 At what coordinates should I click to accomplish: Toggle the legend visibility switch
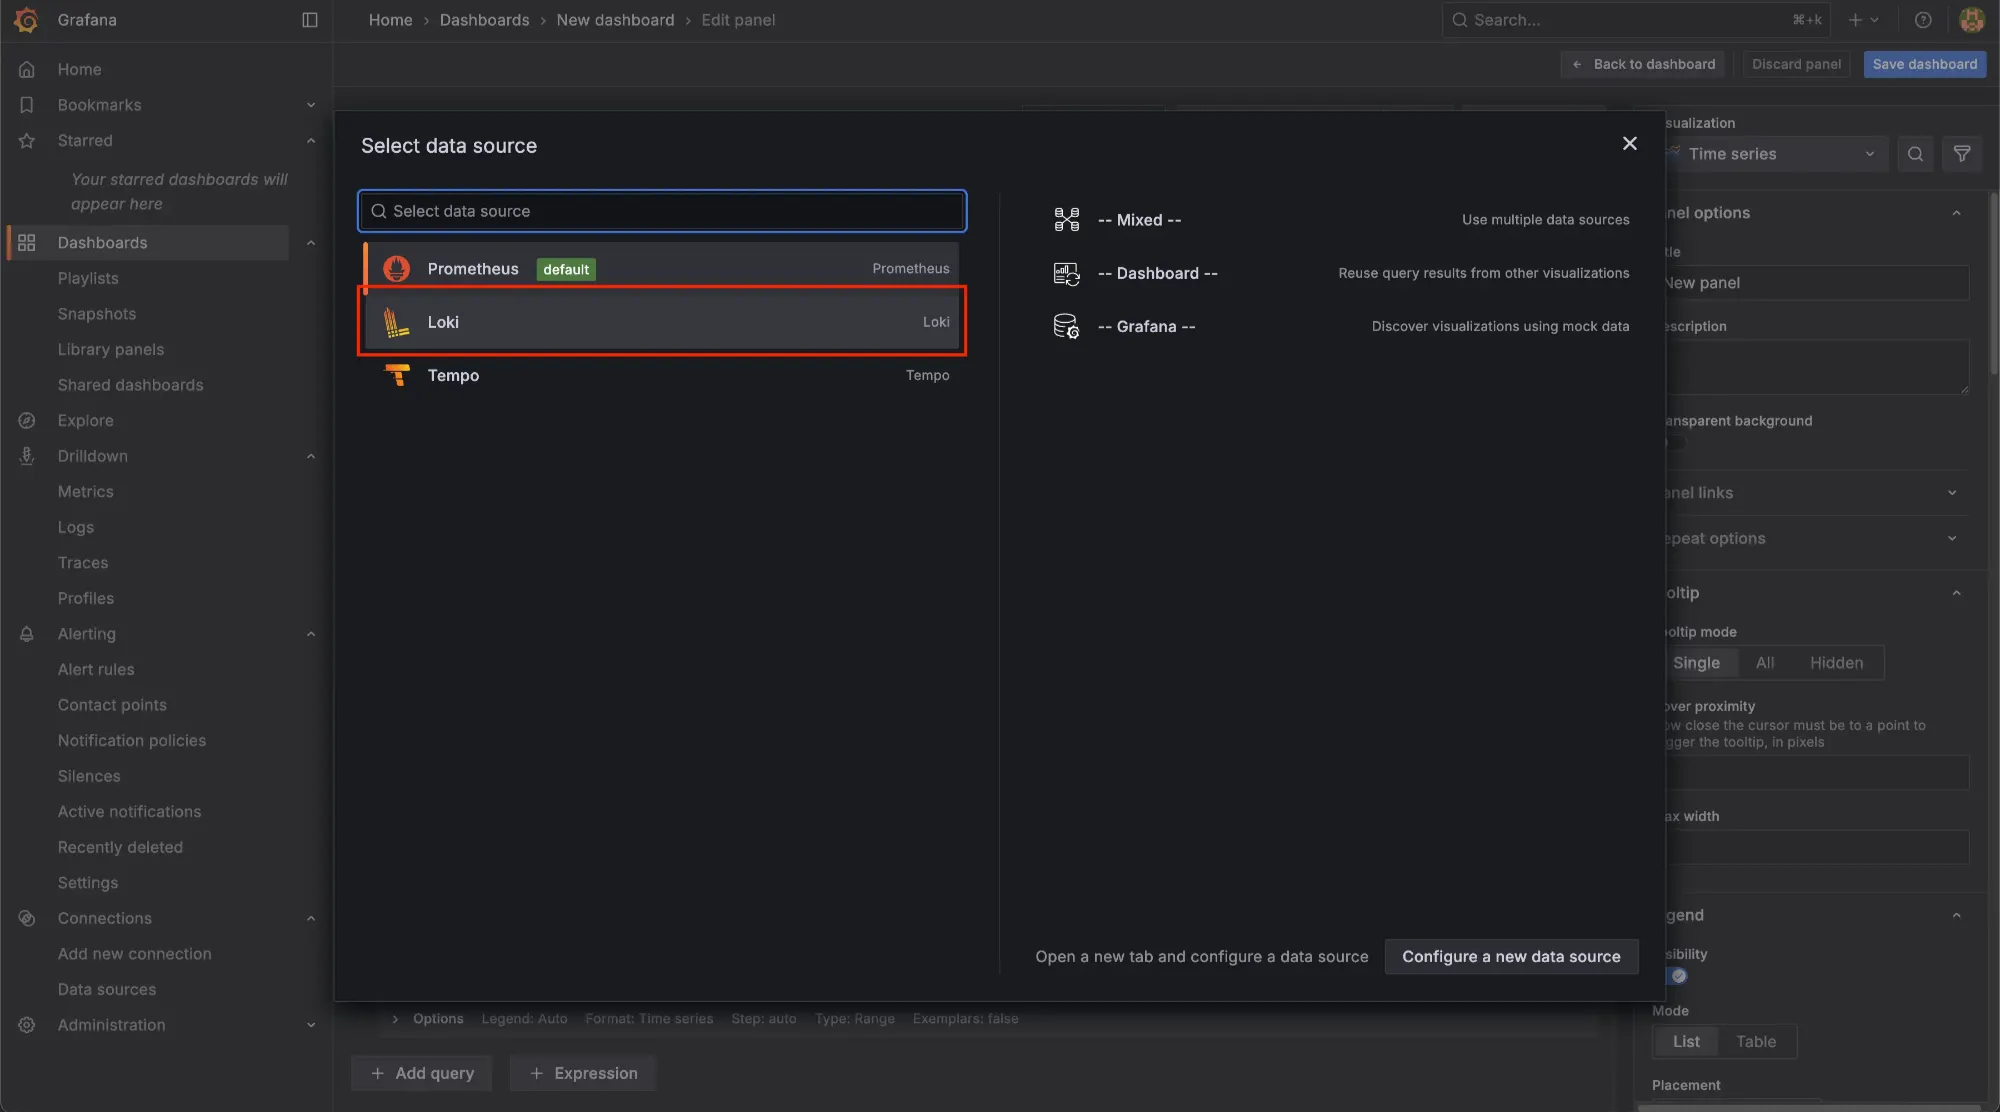coord(1677,976)
